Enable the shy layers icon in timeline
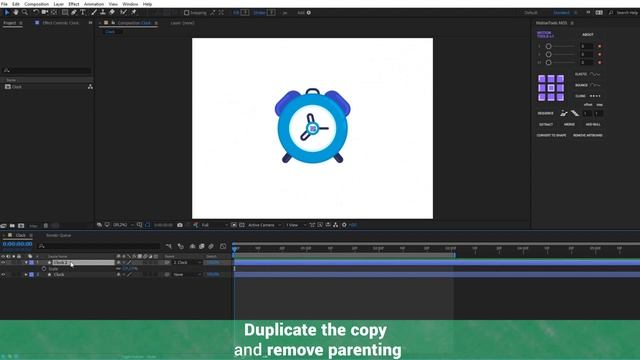640x360 pixels. [x=192, y=246]
